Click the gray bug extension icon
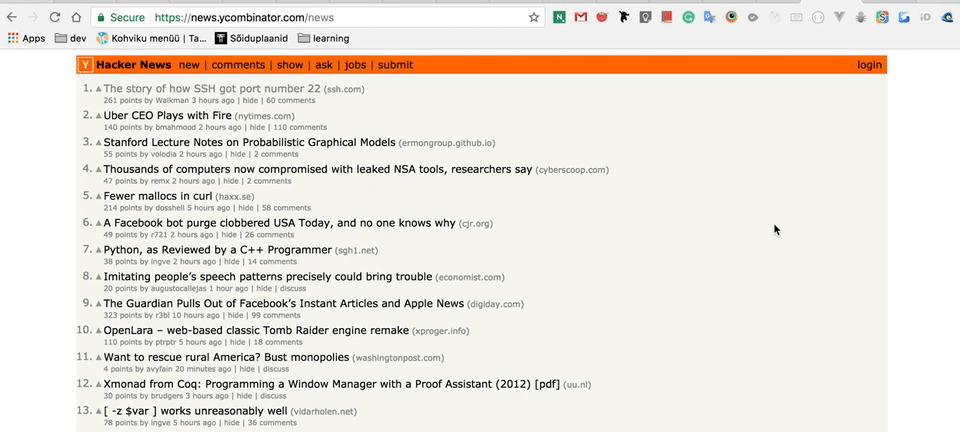Image resolution: width=960 pixels, height=432 pixels. (861, 18)
